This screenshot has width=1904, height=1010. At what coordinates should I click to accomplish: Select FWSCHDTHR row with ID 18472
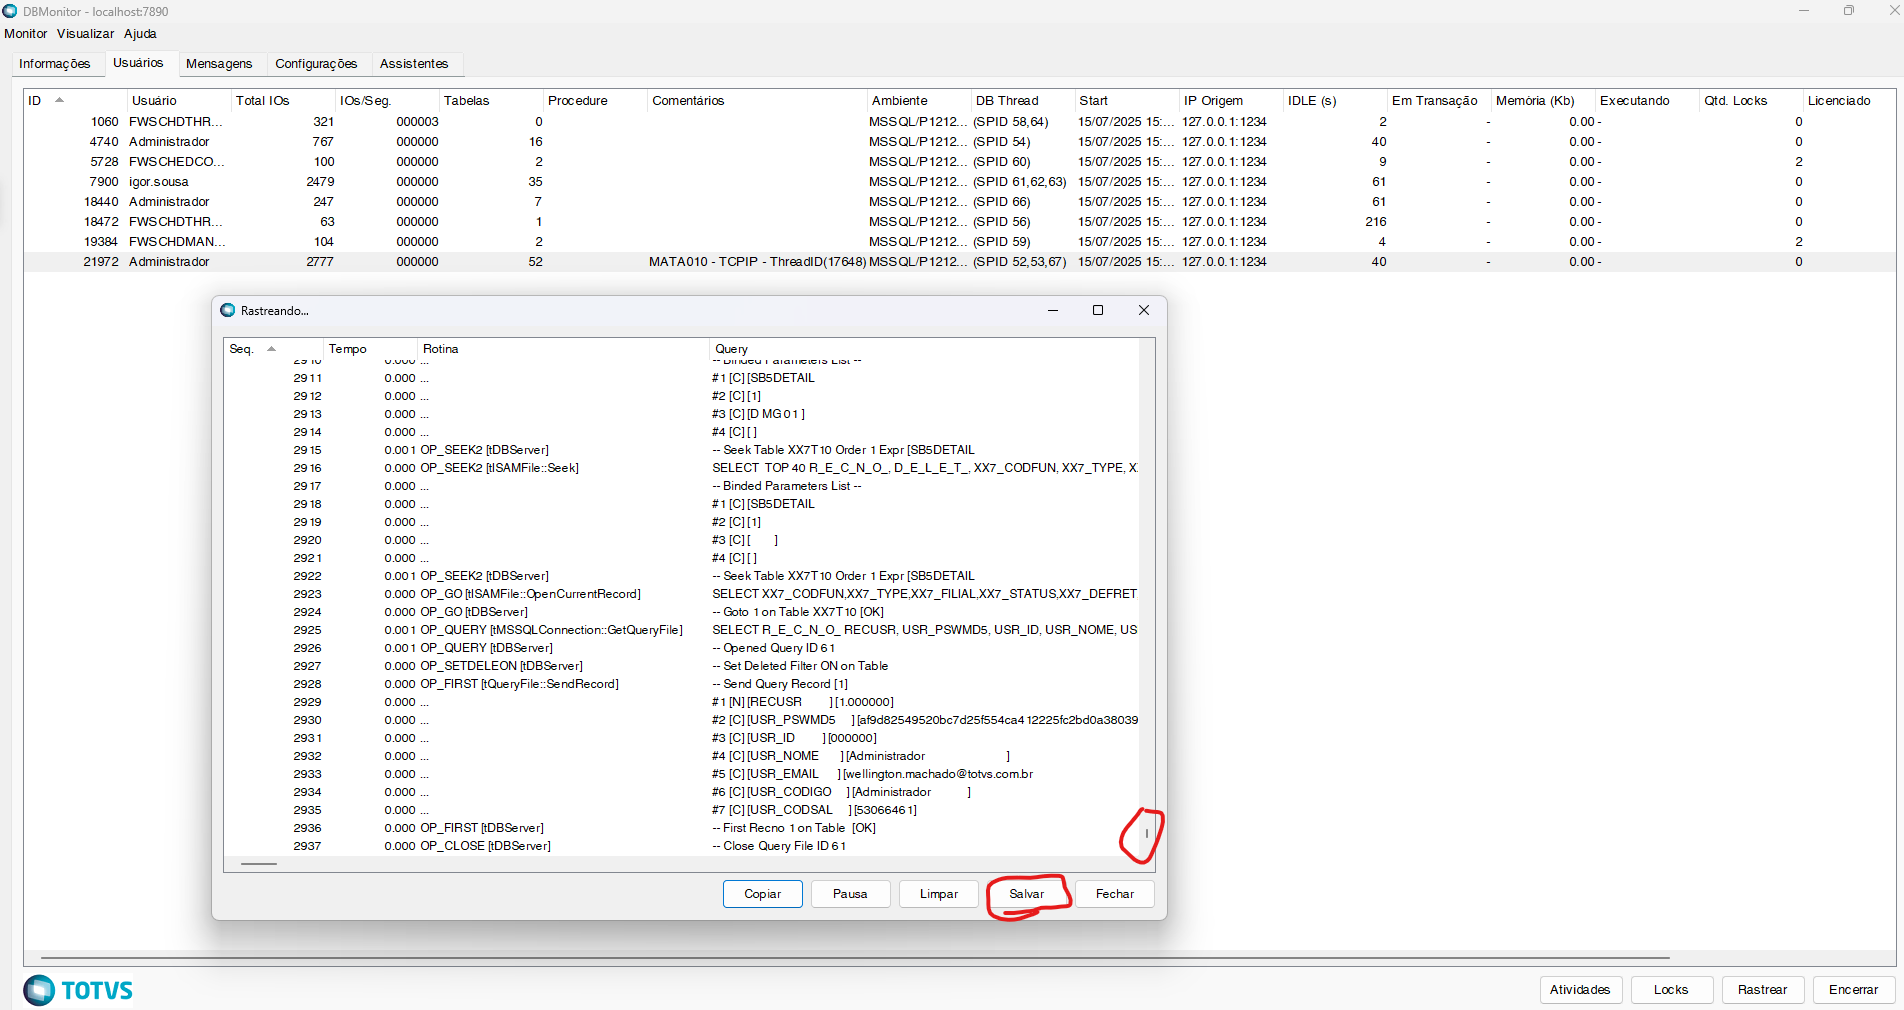pyautogui.click(x=960, y=222)
